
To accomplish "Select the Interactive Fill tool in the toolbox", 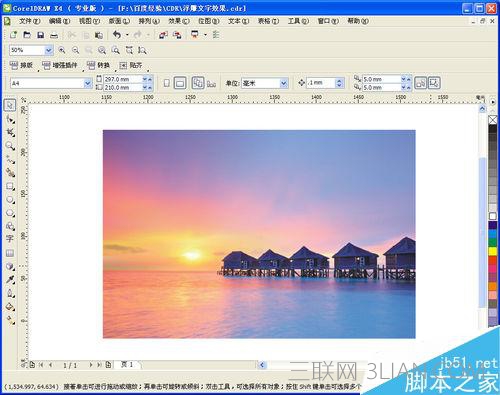I will click(10, 320).
